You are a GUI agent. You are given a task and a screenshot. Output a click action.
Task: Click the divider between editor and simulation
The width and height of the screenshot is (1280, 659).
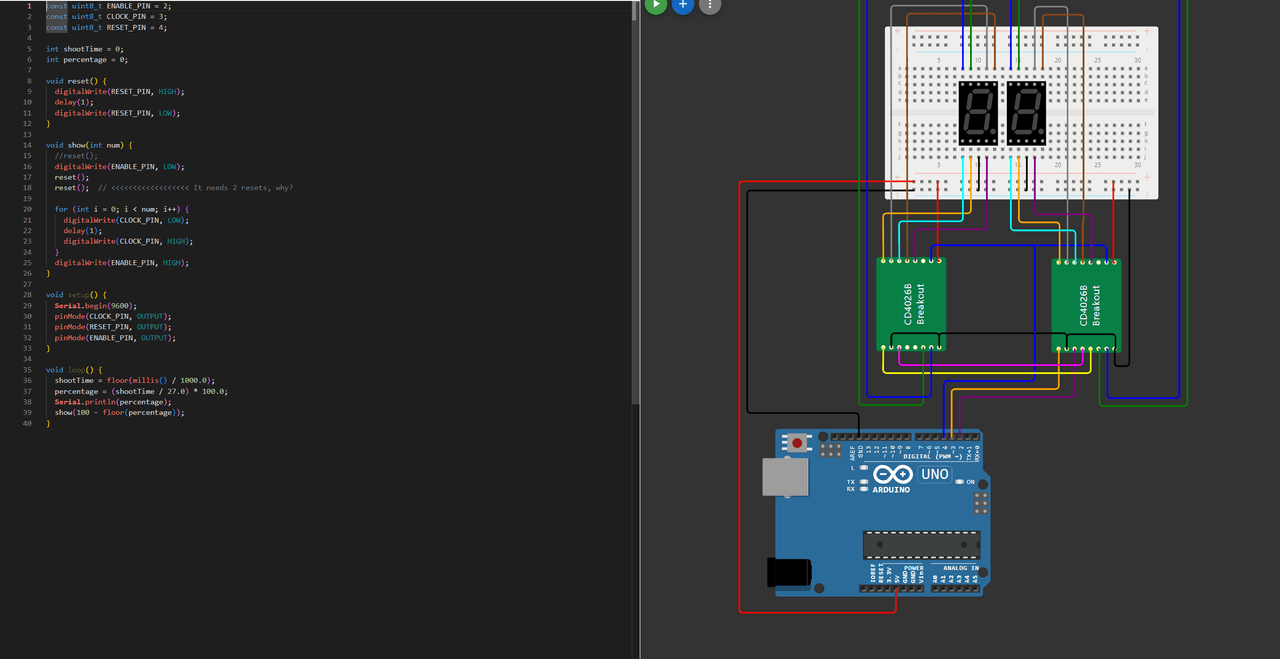(640, 330)
